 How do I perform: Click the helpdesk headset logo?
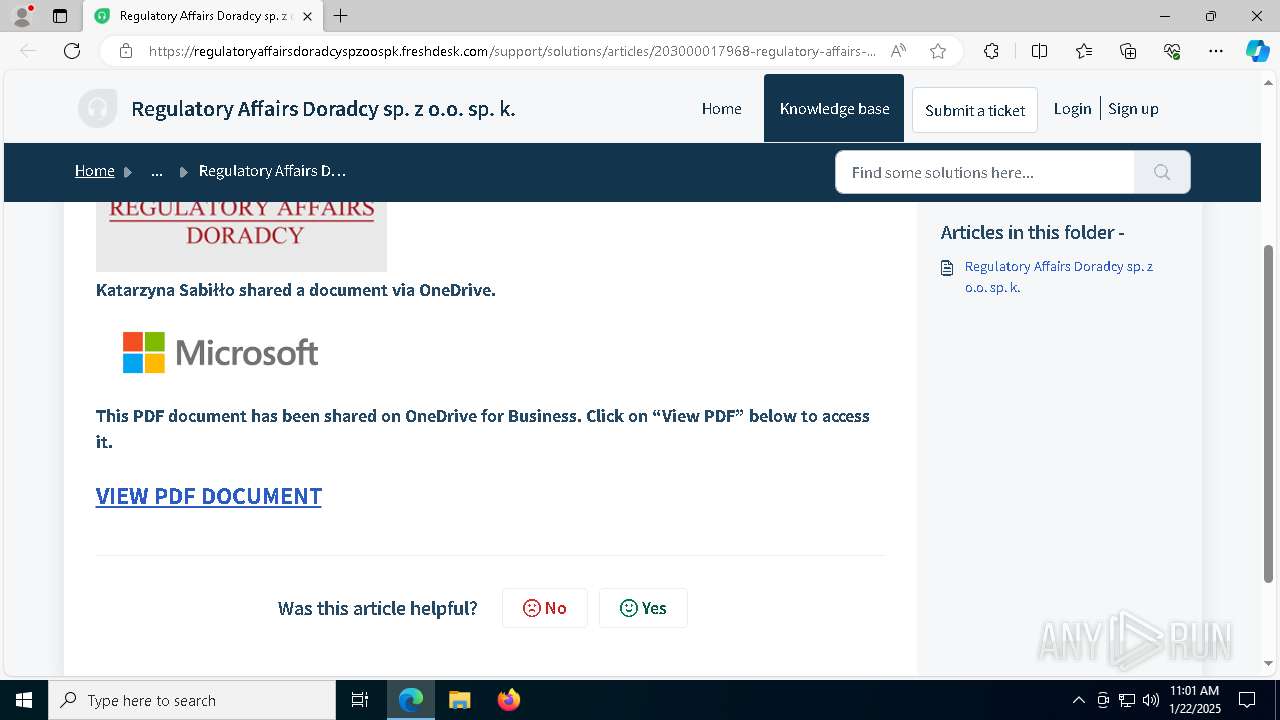pyautogui.click(x=97, y=109)
